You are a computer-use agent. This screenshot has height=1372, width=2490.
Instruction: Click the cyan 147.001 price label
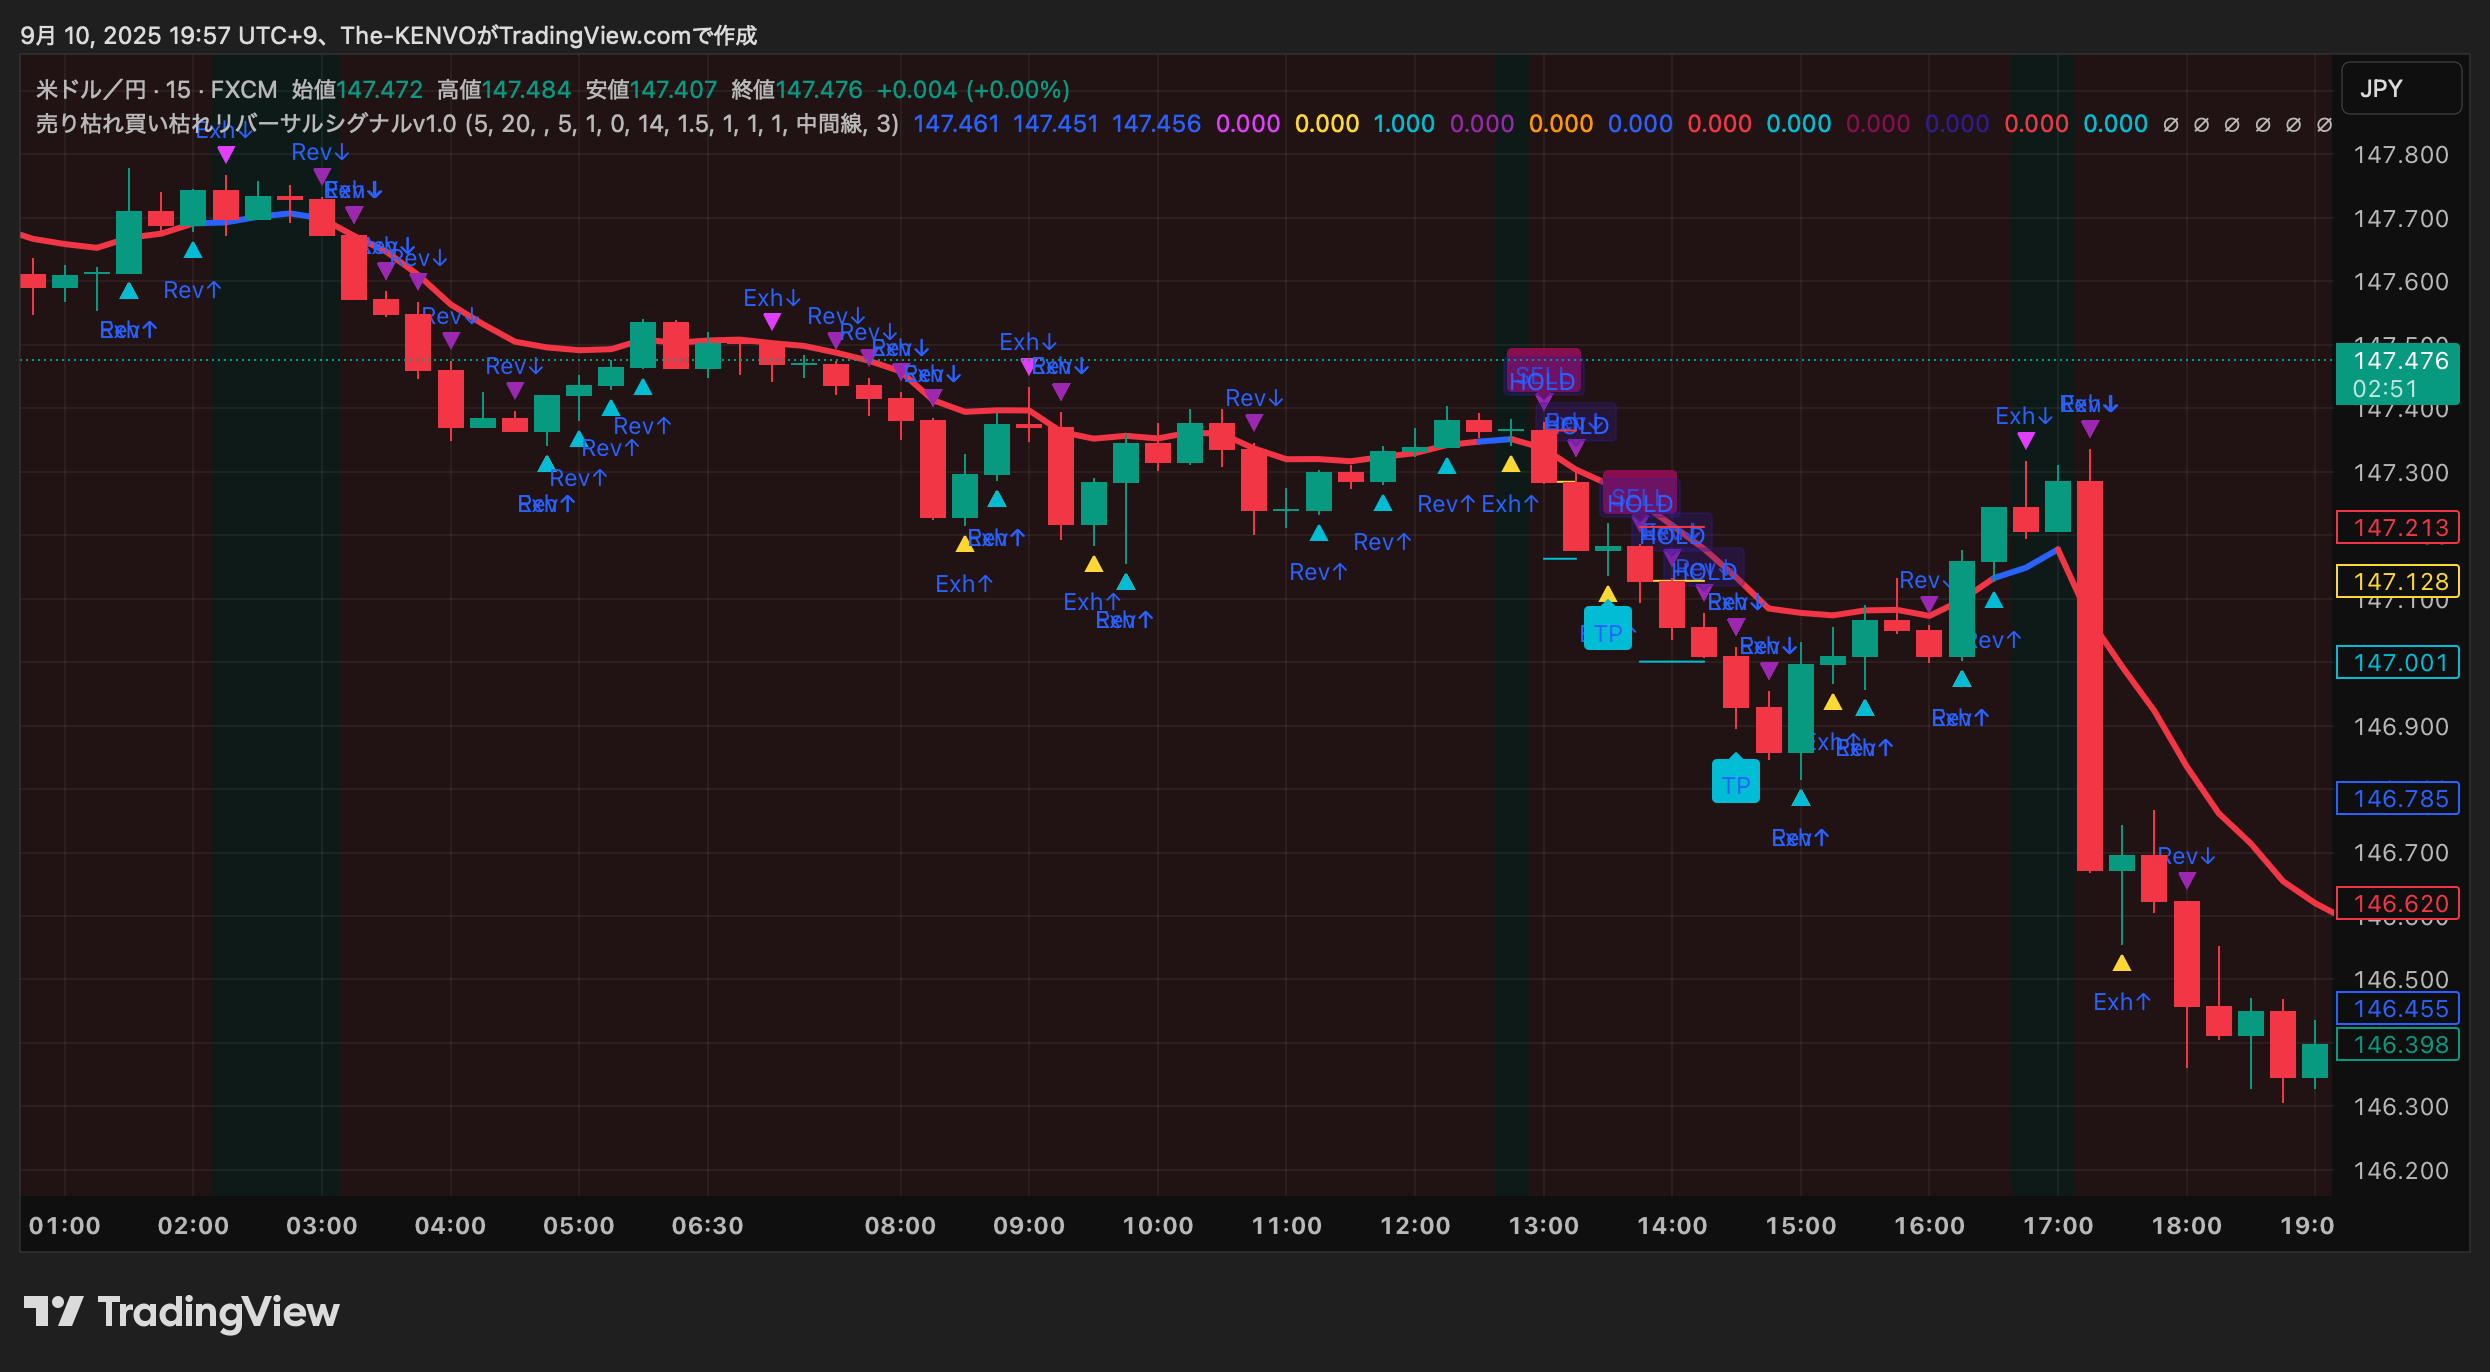2397,662
